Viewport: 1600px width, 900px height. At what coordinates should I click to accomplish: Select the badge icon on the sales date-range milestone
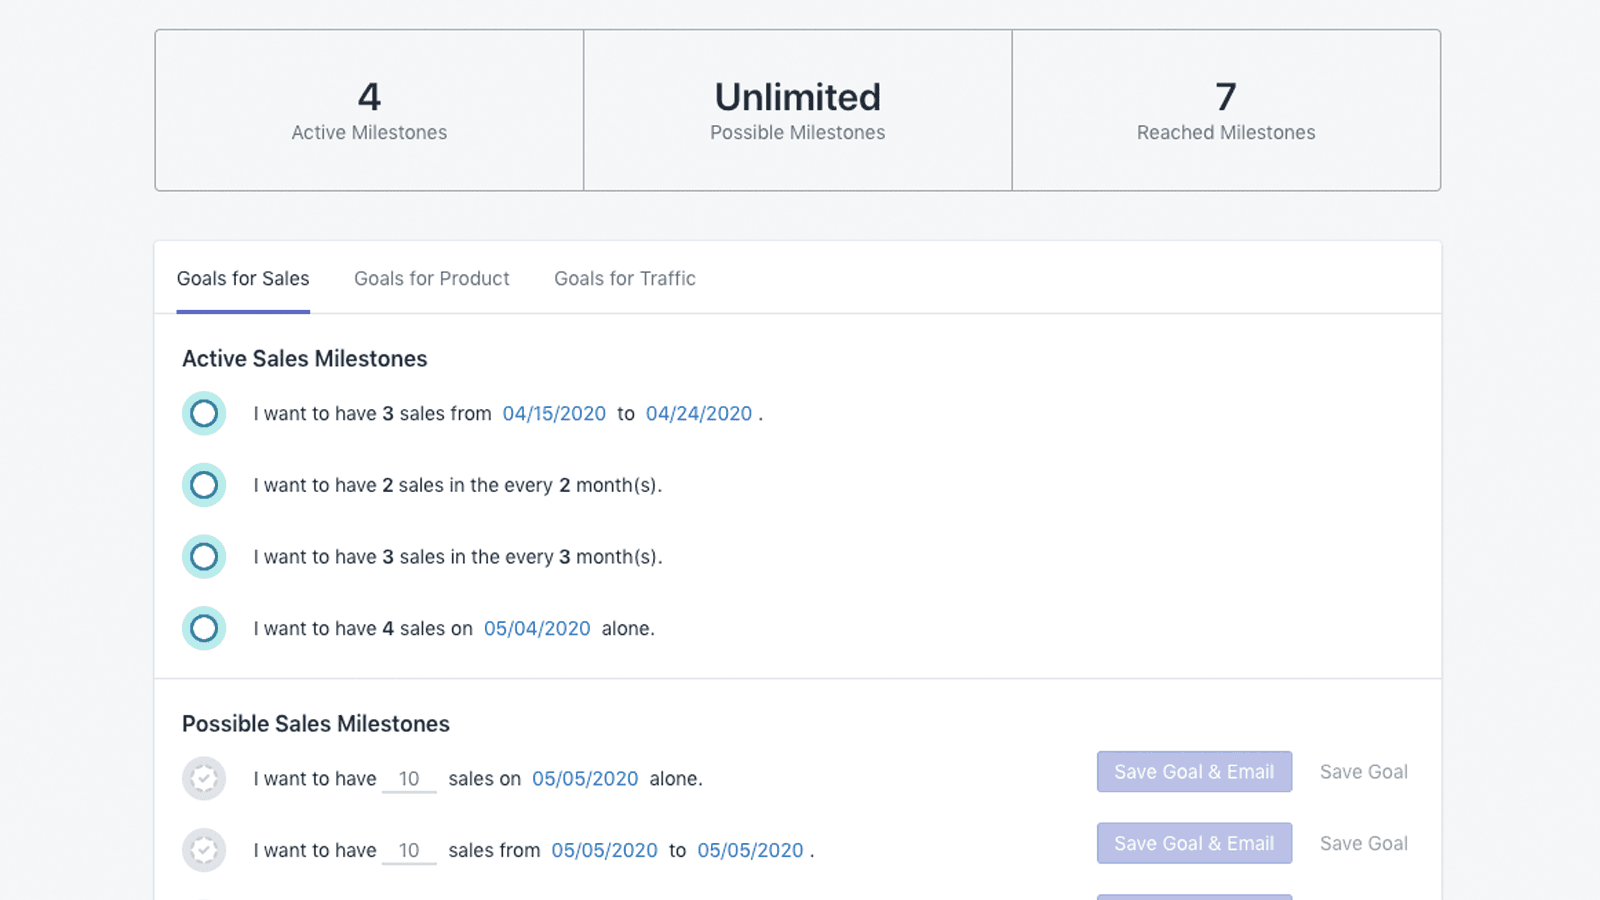coord(204,850)
